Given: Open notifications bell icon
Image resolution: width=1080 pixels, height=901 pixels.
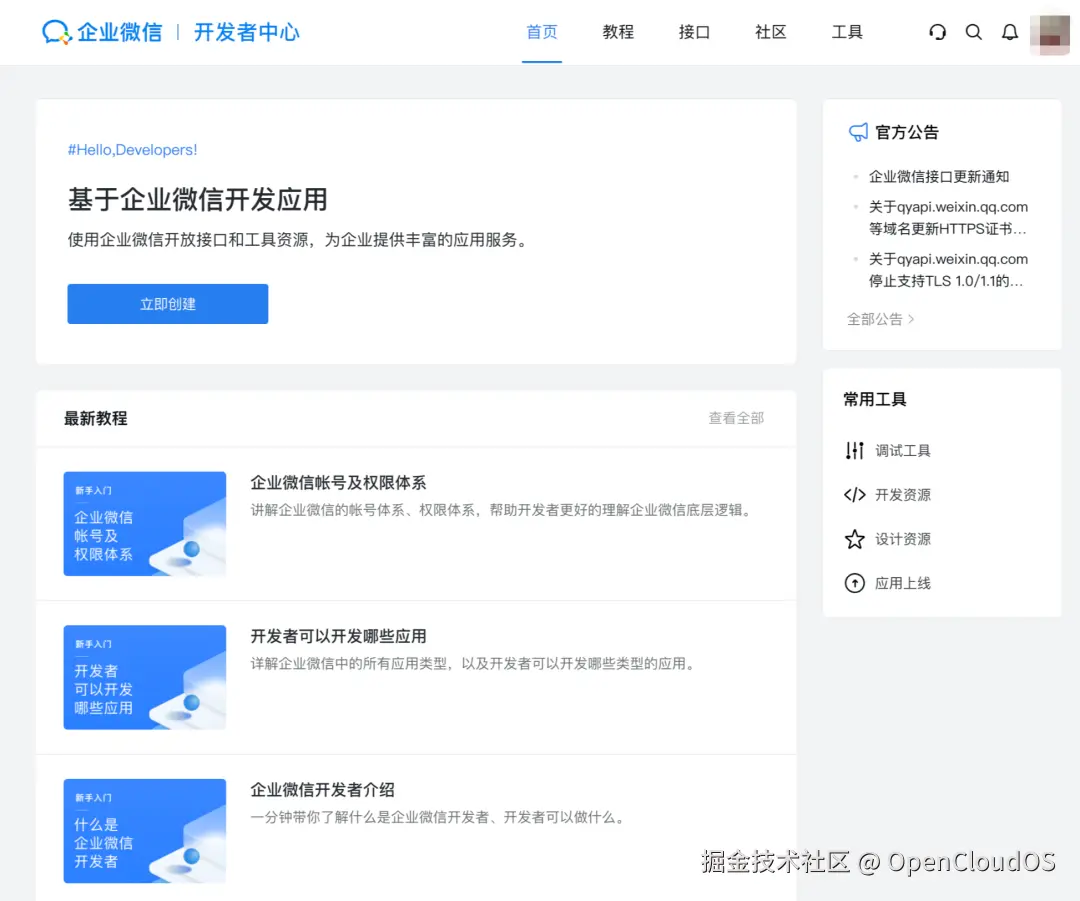Looking at the screenshot, I should point(1010,32).
